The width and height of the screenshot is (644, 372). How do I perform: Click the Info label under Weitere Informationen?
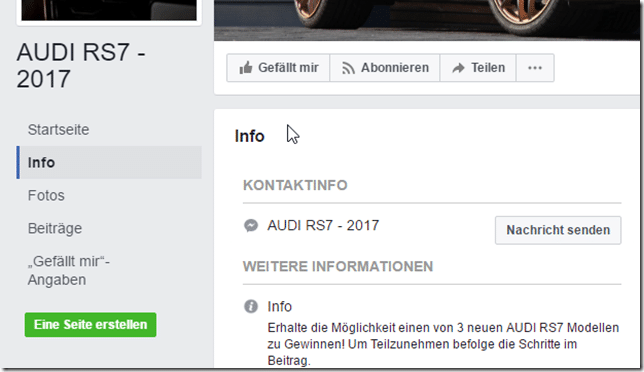[280, 307]
